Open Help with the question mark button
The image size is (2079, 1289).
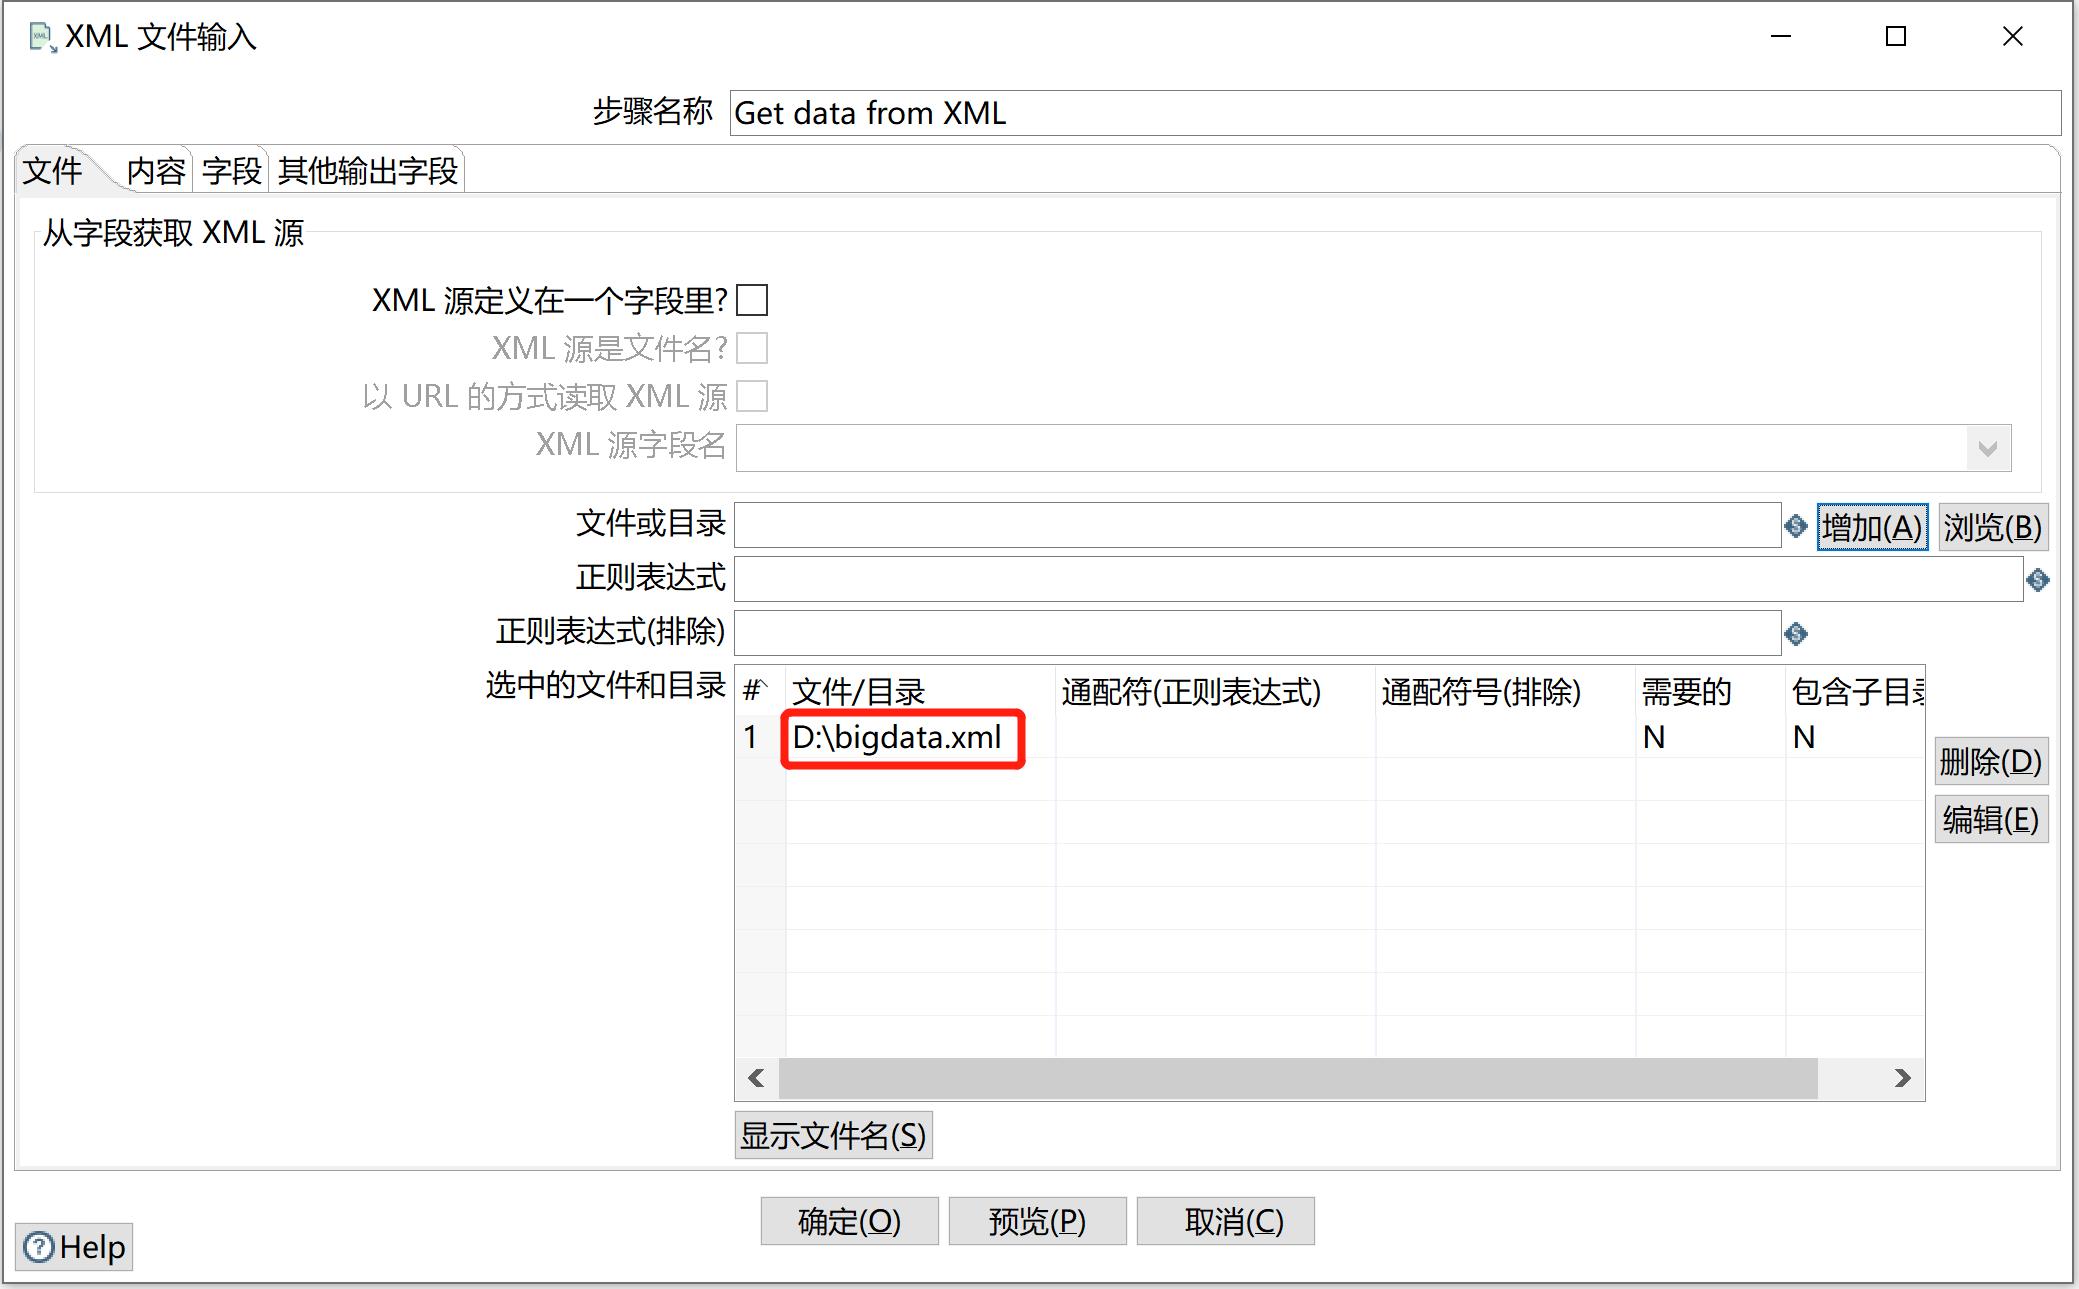point(74,1247)
